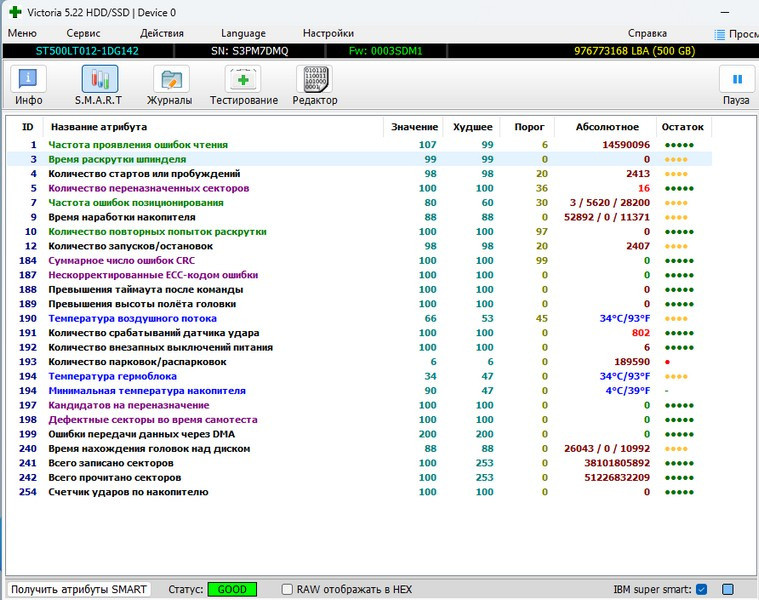
Task: Click the Victoria green cross app icon
Action: [x=15, y=12]
